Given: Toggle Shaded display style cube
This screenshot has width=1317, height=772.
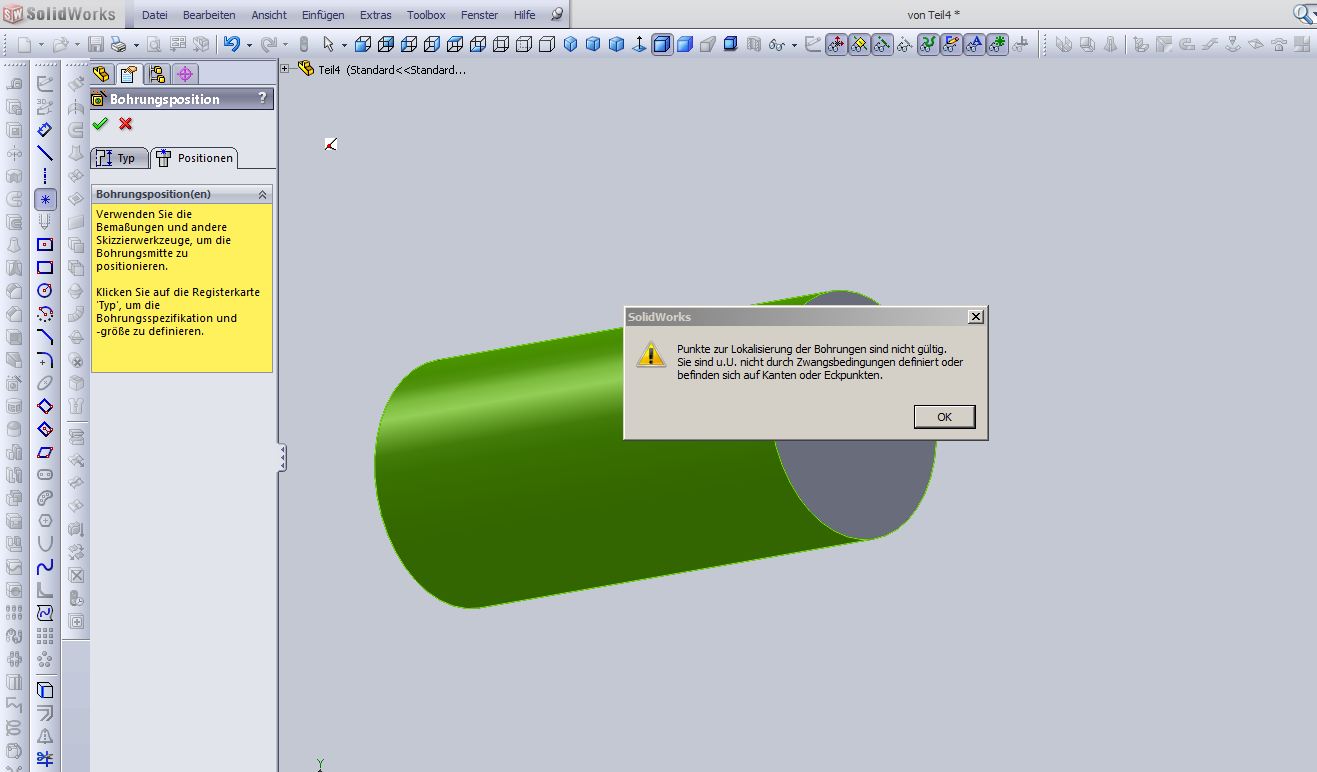Looking at the screenshot, I should [x=685, y=44].
